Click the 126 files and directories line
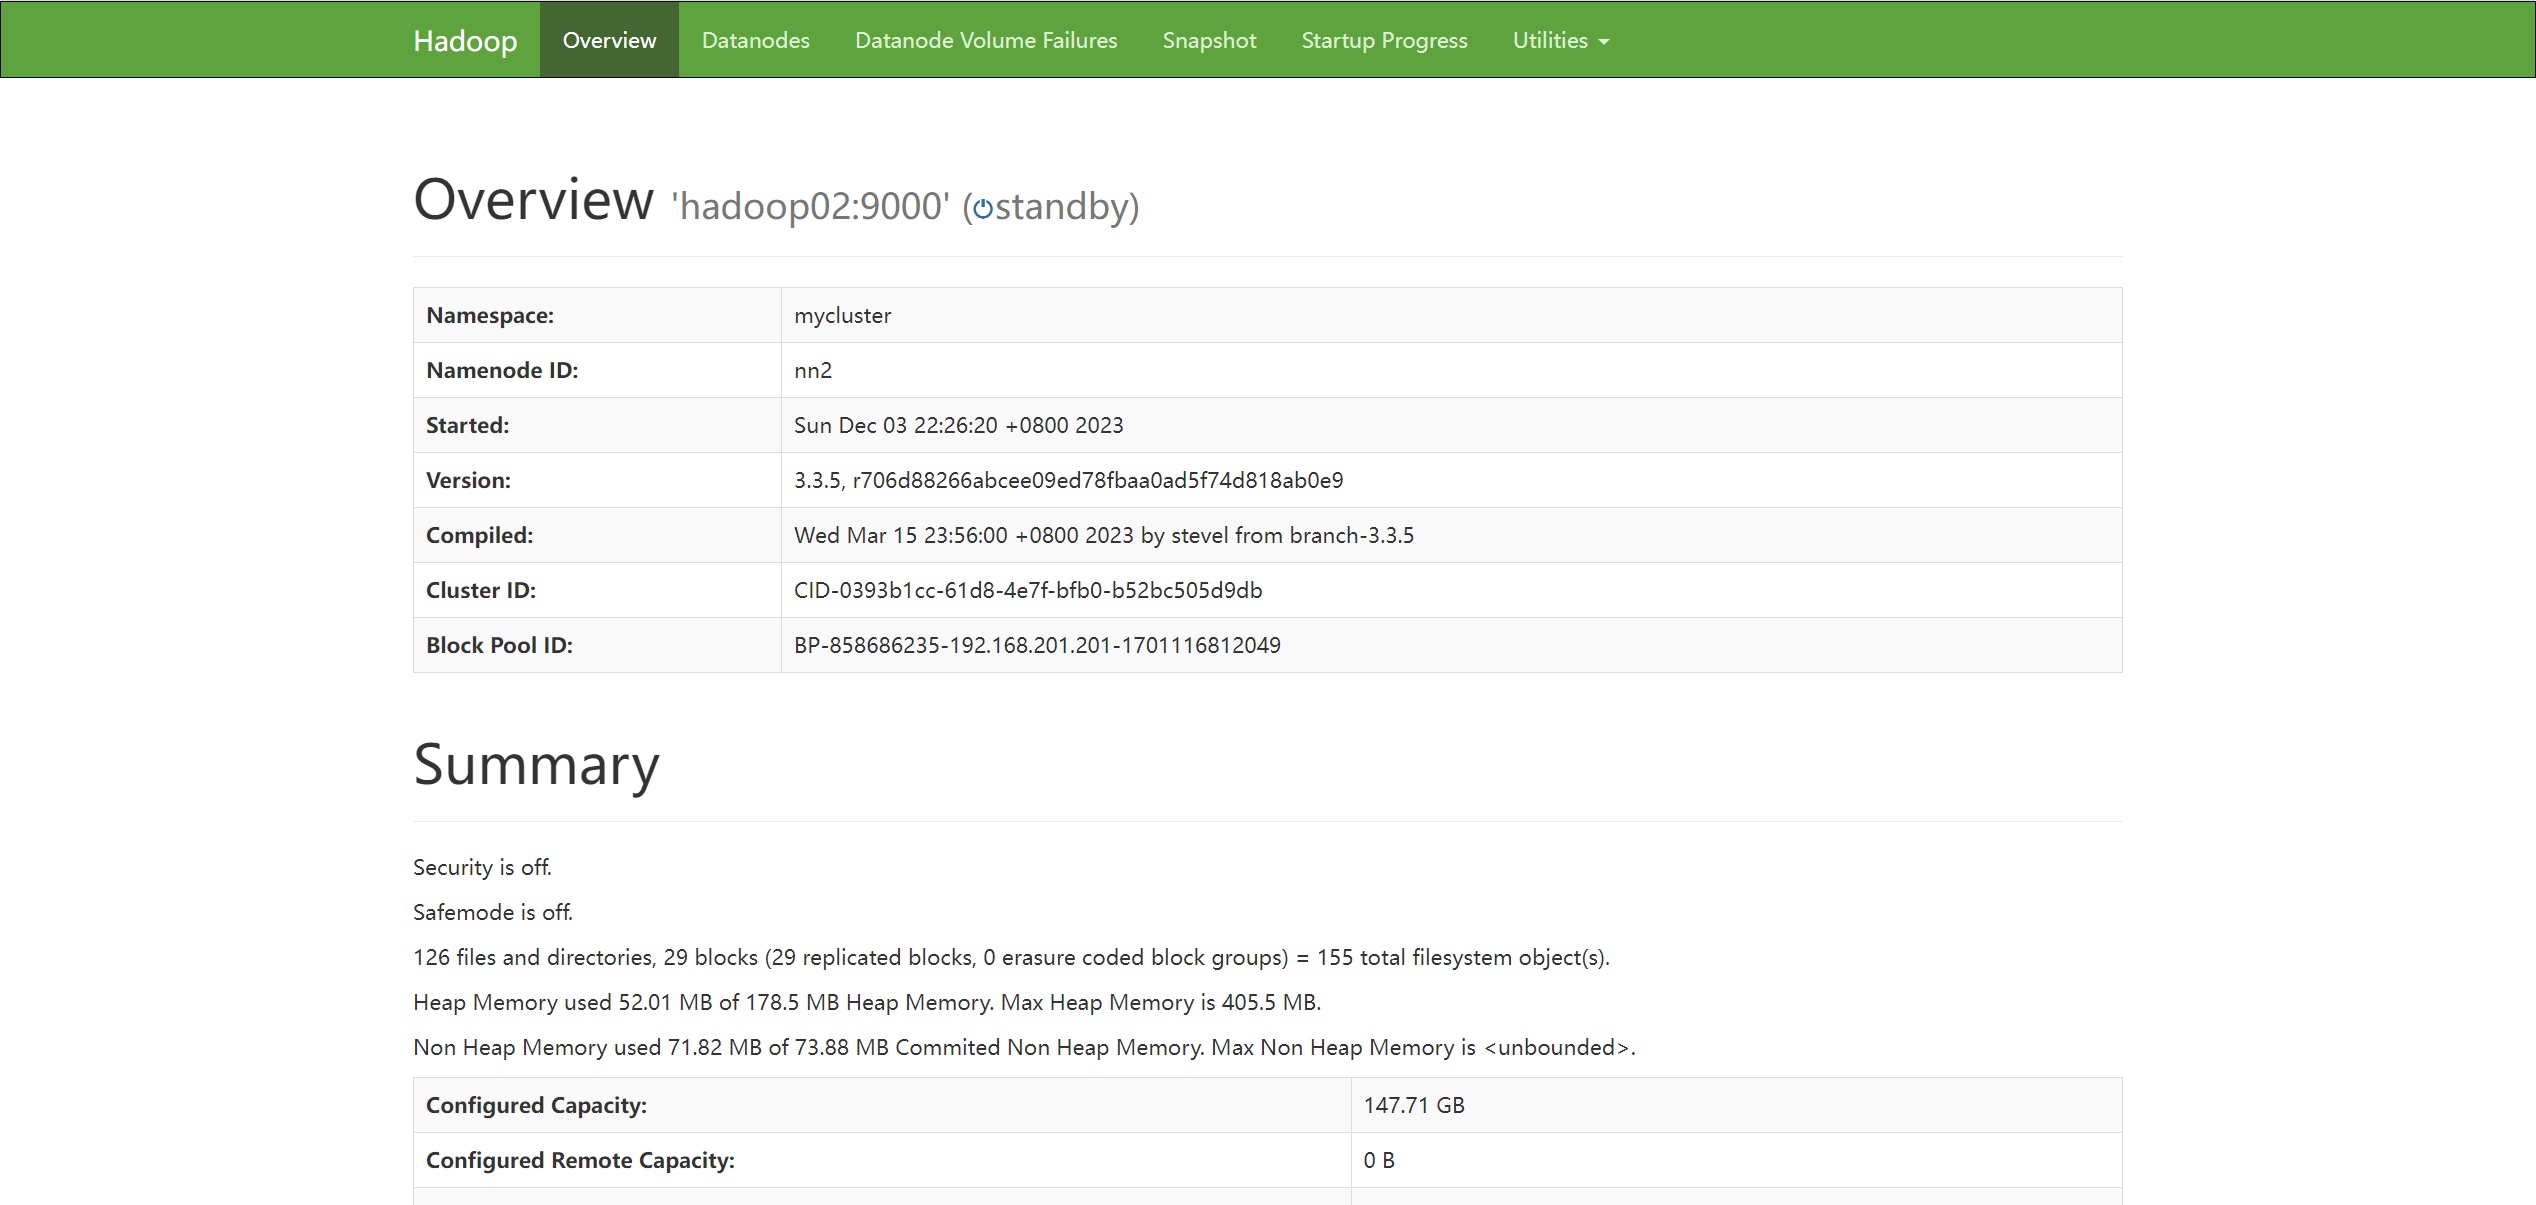 [1011, 957]
